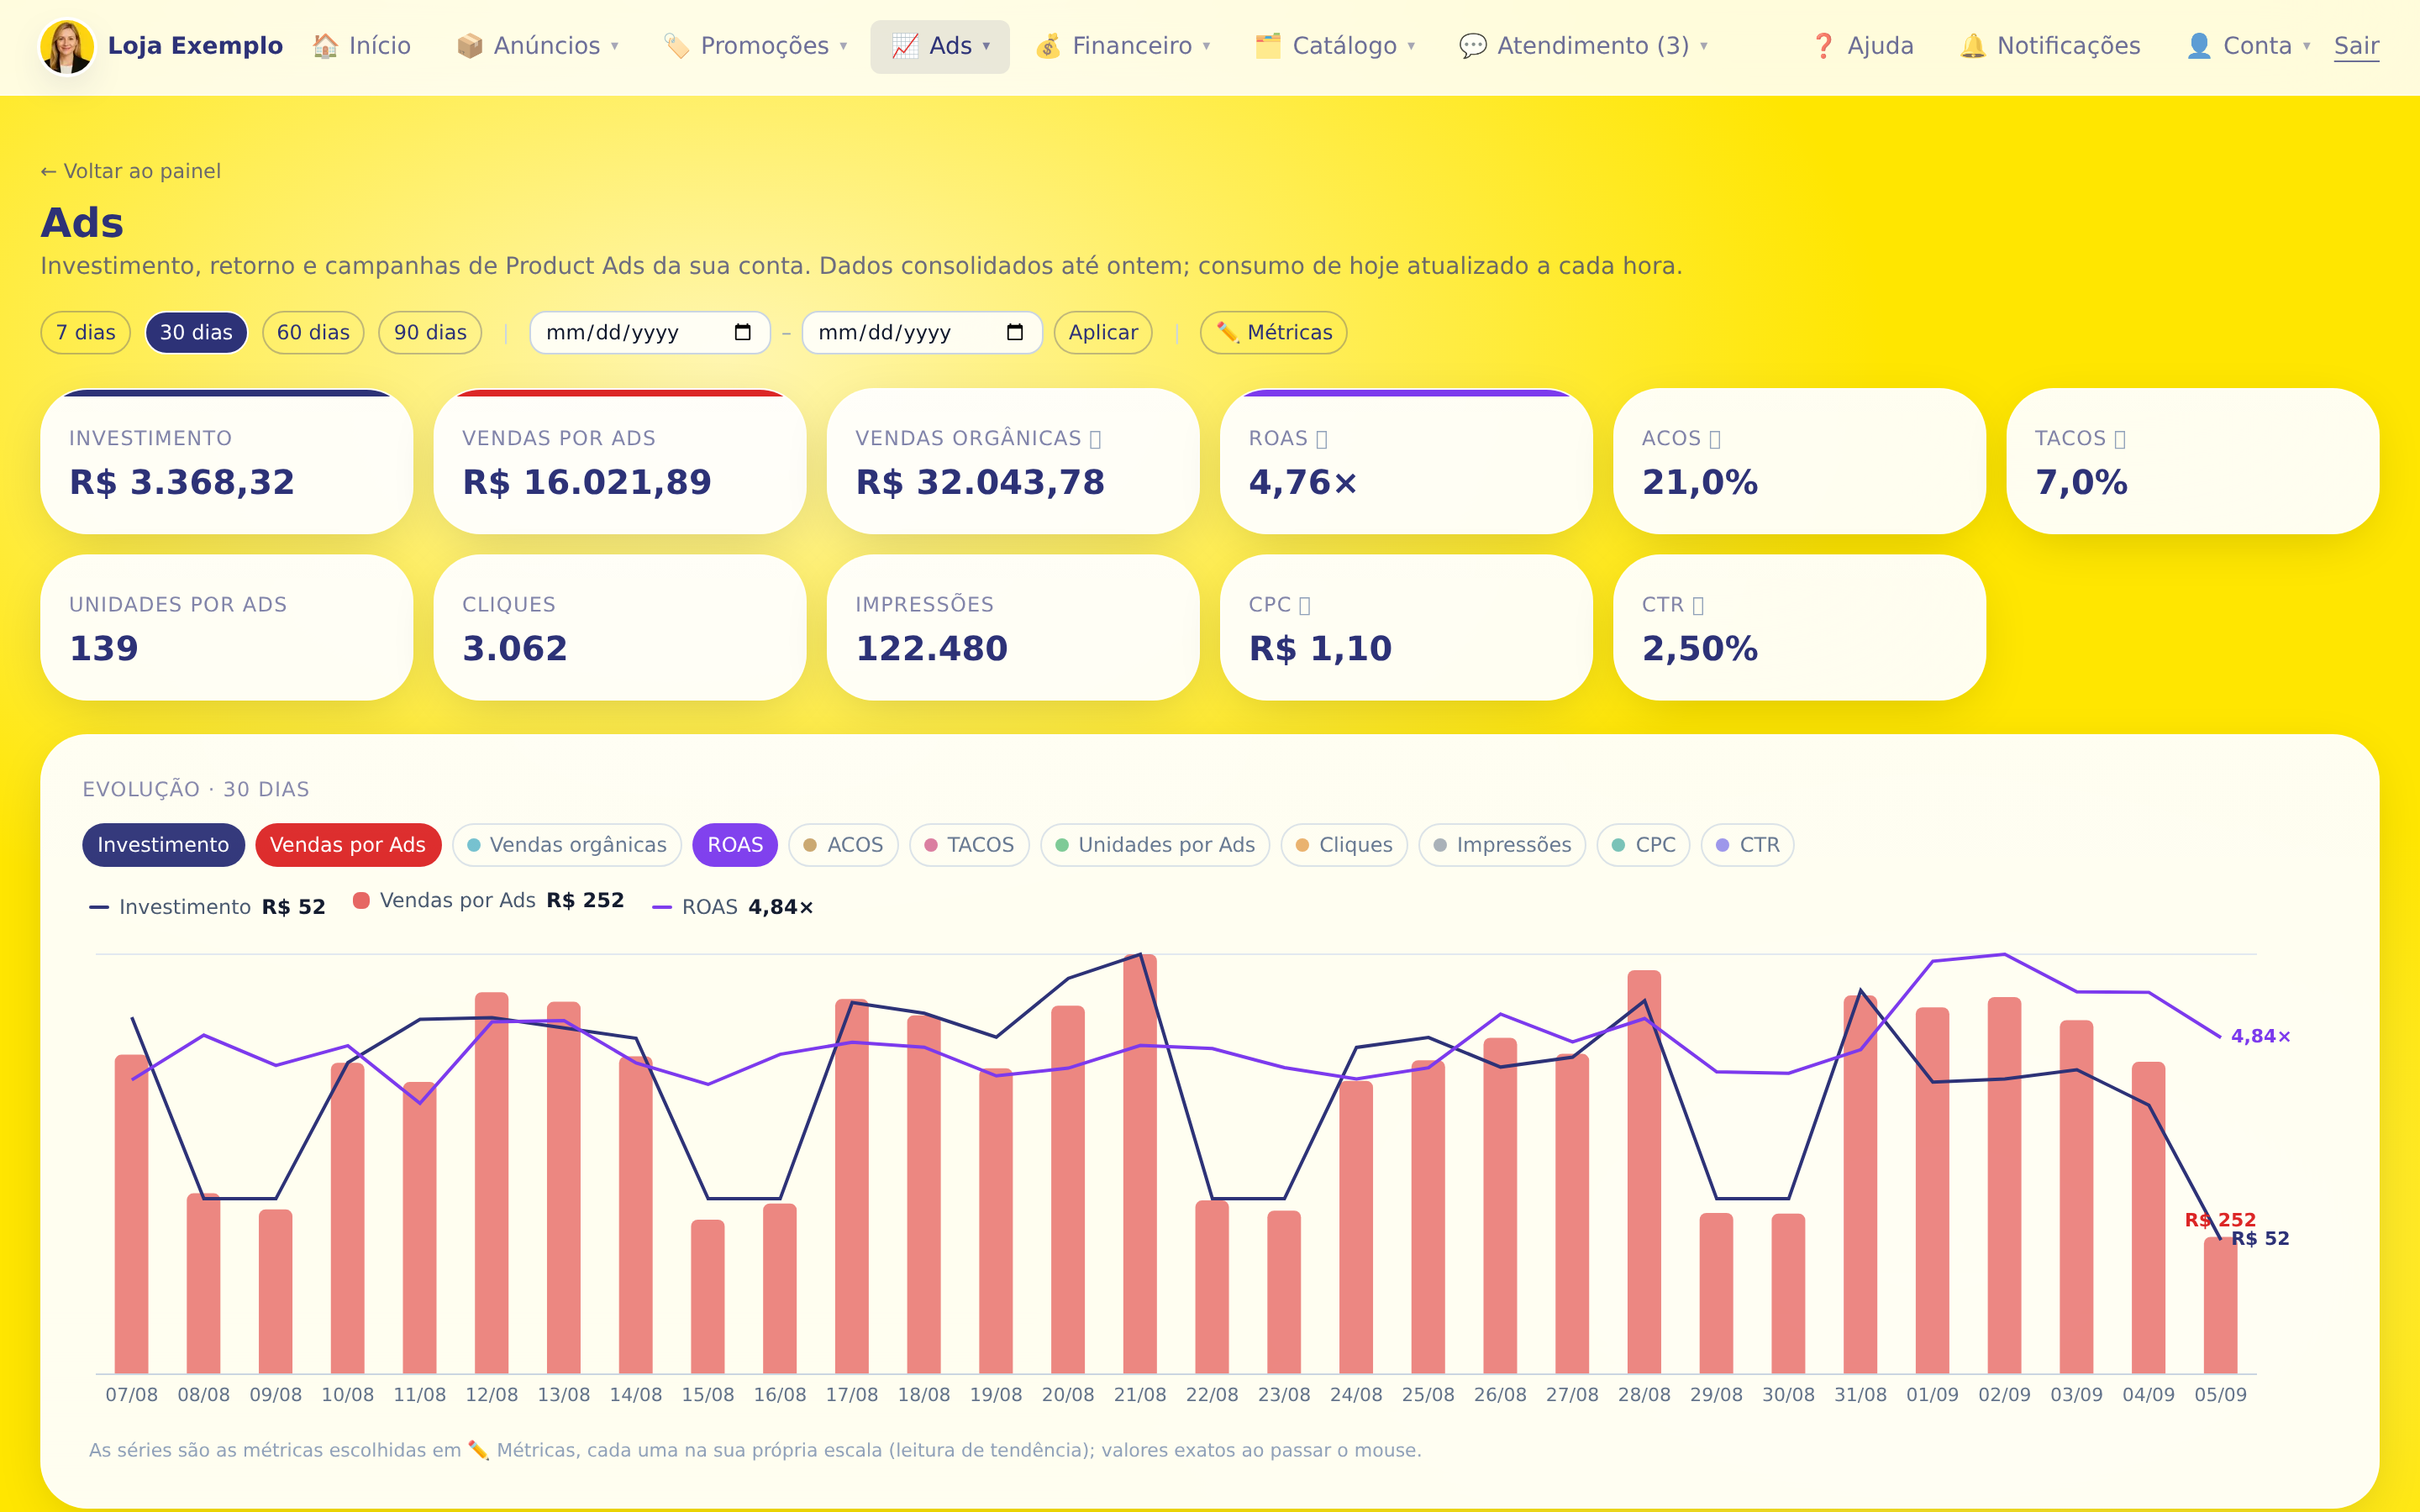The height and width of the screenshot is (1512, 2420).
Task: Select the 7 dias period tab
Action: point(86,333)
